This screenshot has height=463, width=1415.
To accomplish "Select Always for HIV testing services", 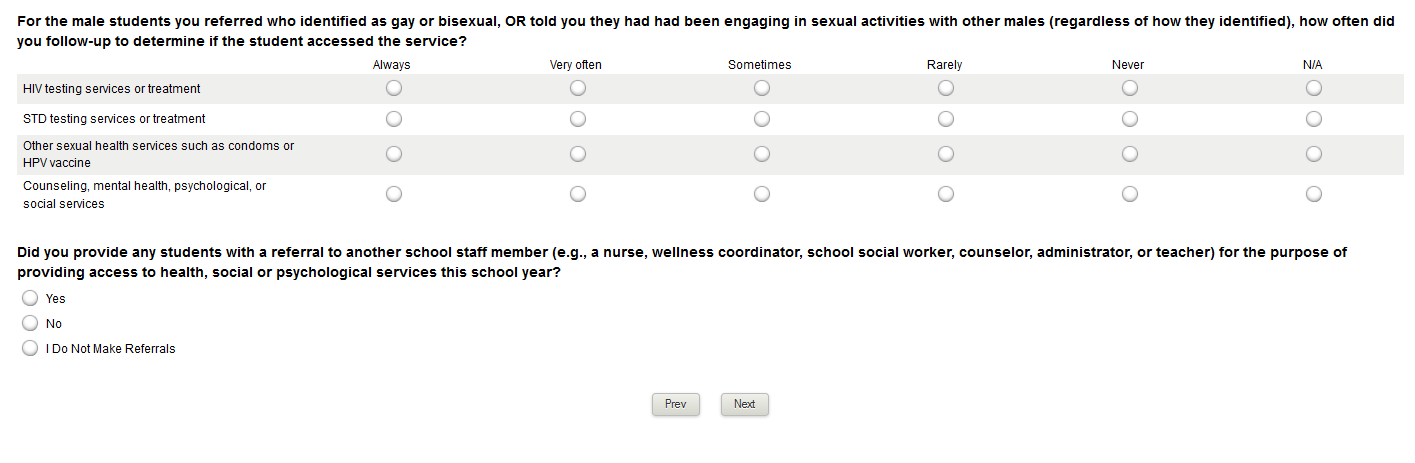I will [x=393, y=88].
